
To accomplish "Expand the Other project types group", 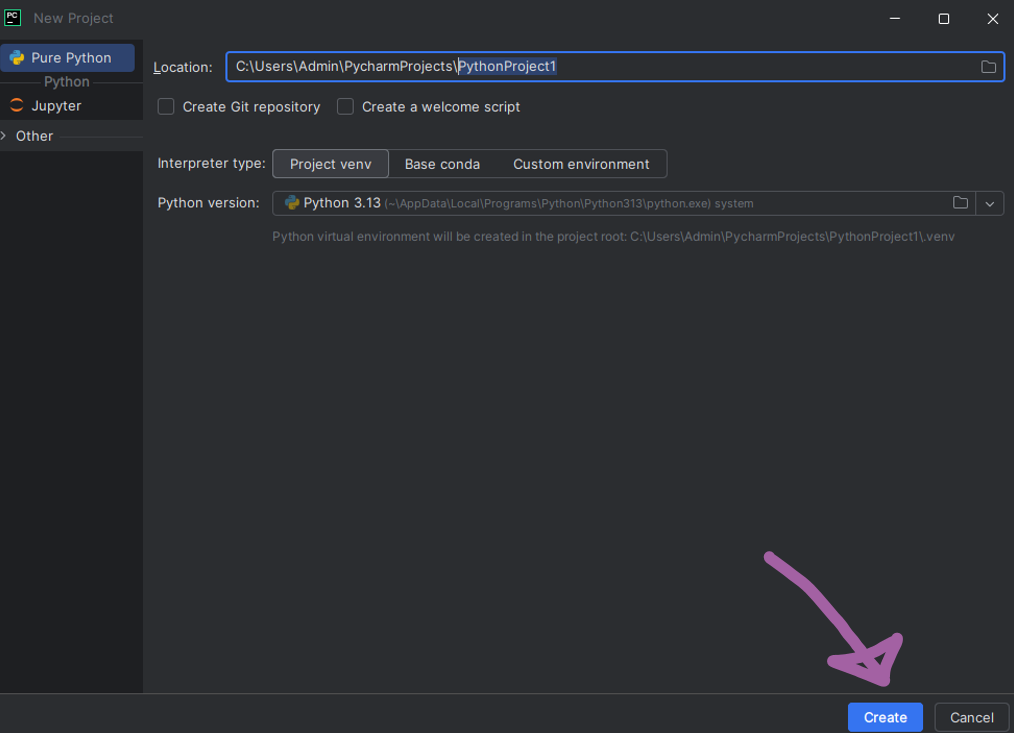I will [4, 136].
